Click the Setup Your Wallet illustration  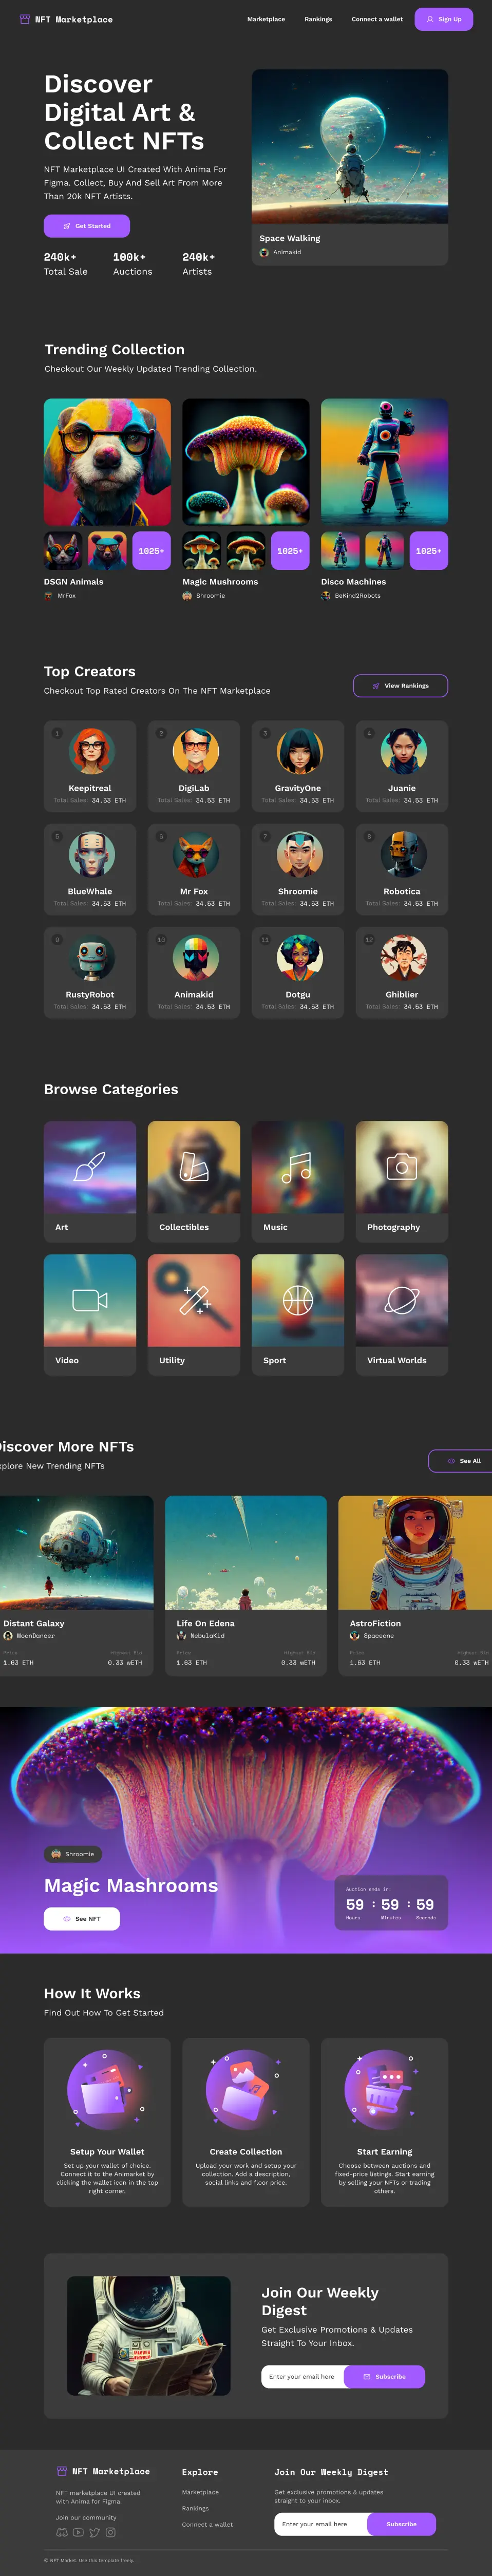pyautogui.click(x=107, y=2089)
